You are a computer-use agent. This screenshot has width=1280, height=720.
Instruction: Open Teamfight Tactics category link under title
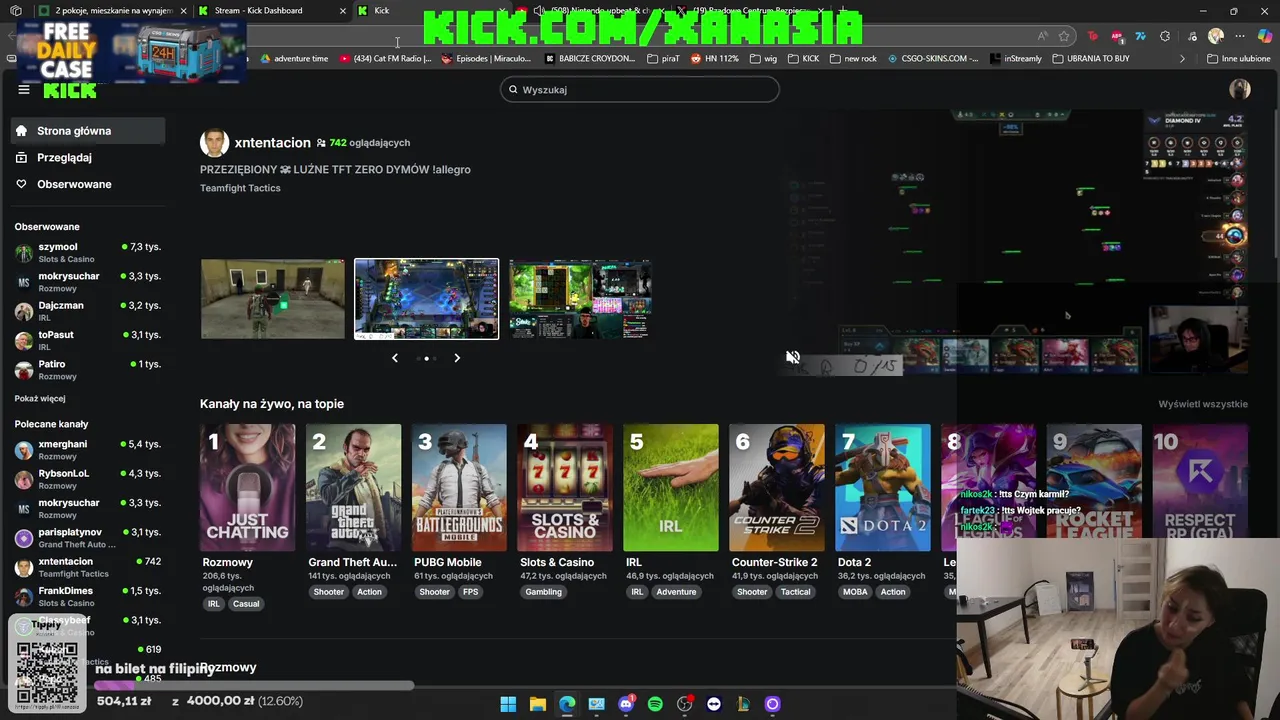240,188
